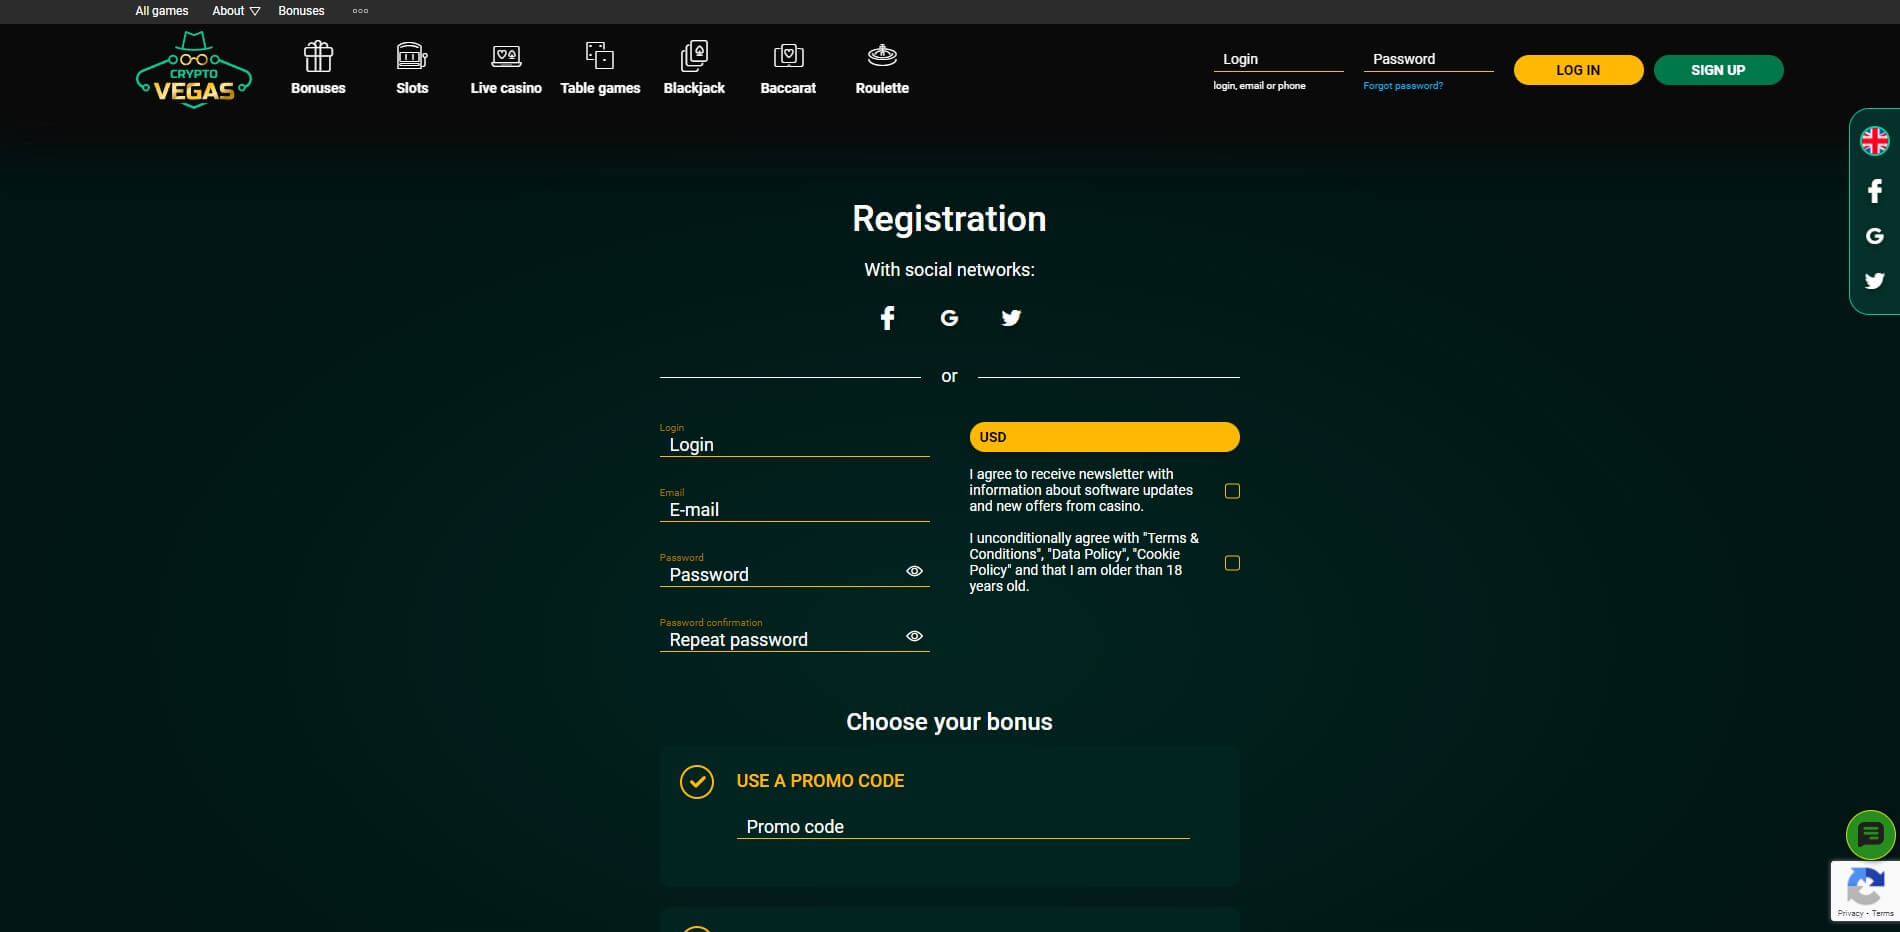This screenshot has height=932, width=1900.
Task: Click Google icon in side panel
Action: (1875, 236)
